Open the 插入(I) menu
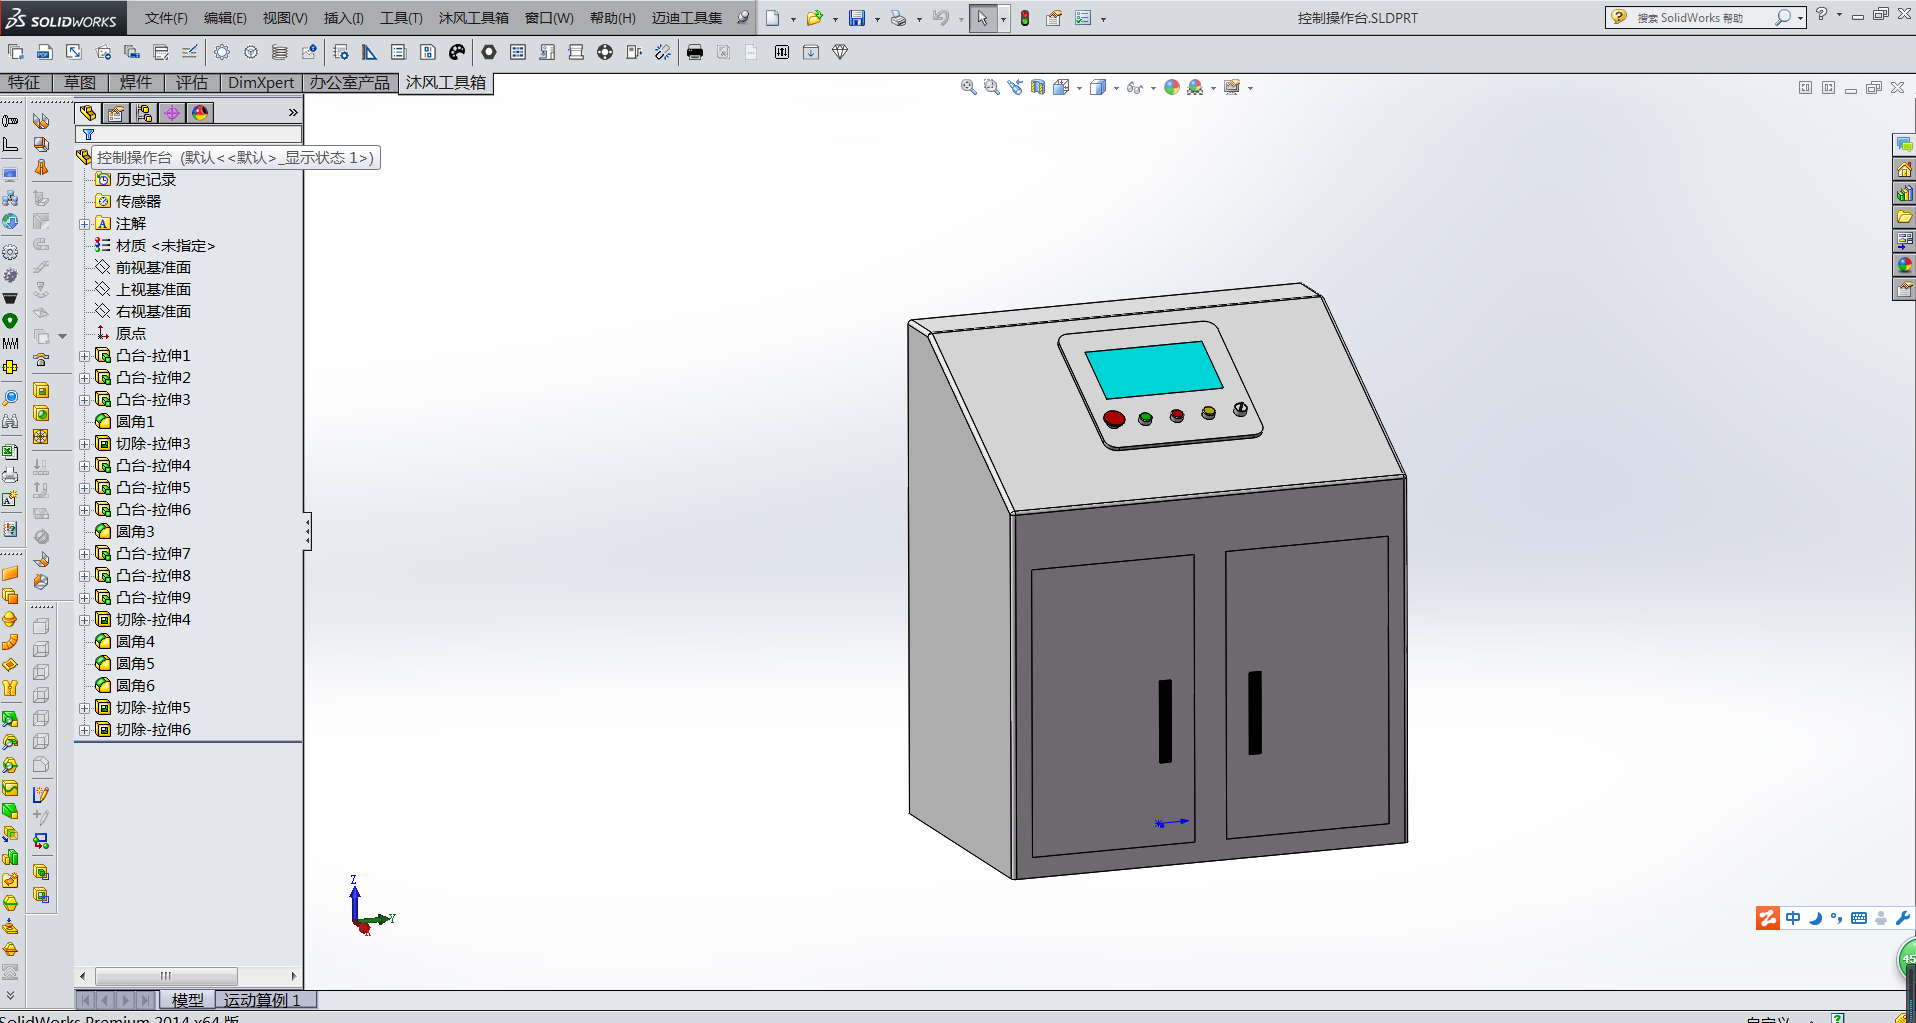This screenshot has width=1916, height=1023. [344, 18]
